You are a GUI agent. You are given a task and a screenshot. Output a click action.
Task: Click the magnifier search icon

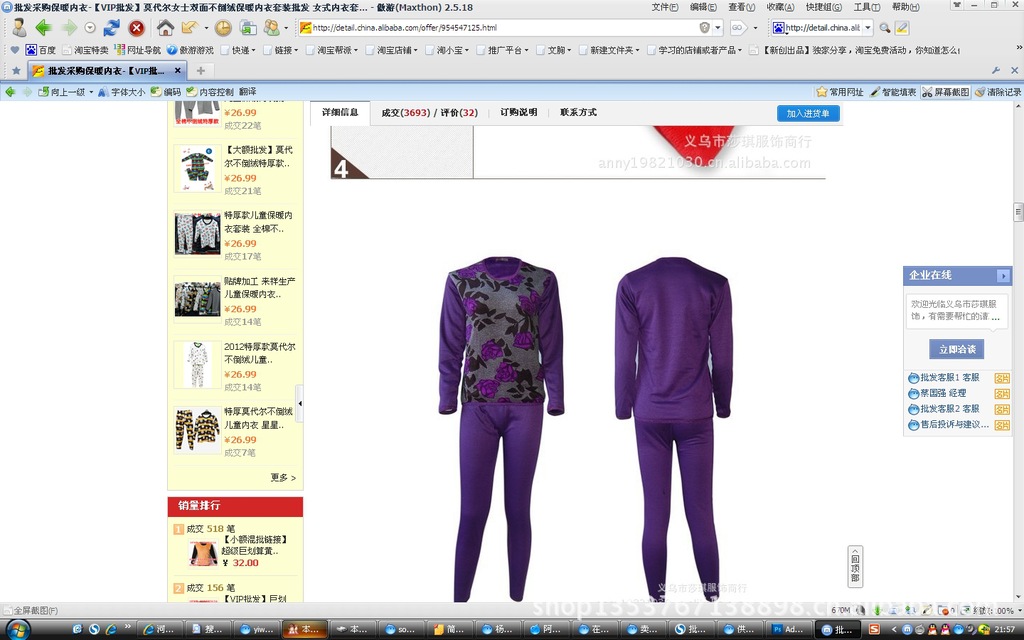(884, 27)
